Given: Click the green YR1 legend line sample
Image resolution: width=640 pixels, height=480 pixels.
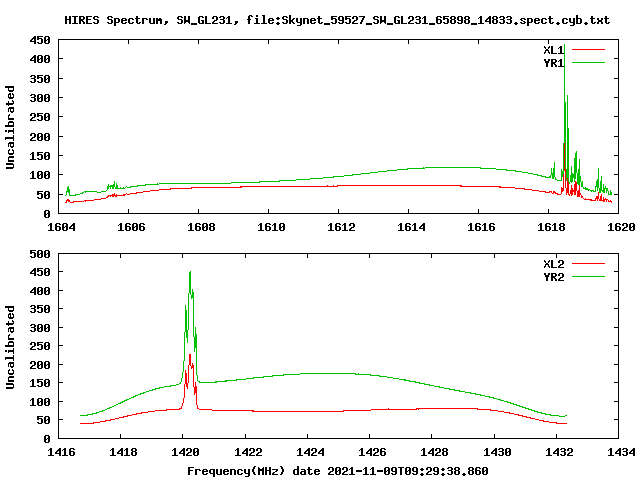Looking at the screenshot, I should point(588,62).
